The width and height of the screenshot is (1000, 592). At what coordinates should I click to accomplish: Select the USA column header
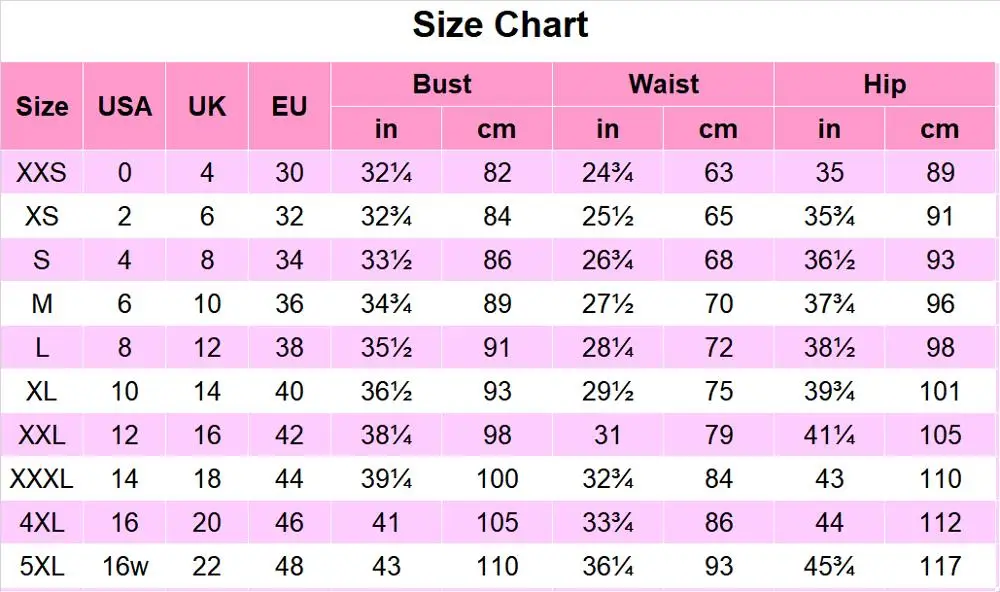pos(125,106)
